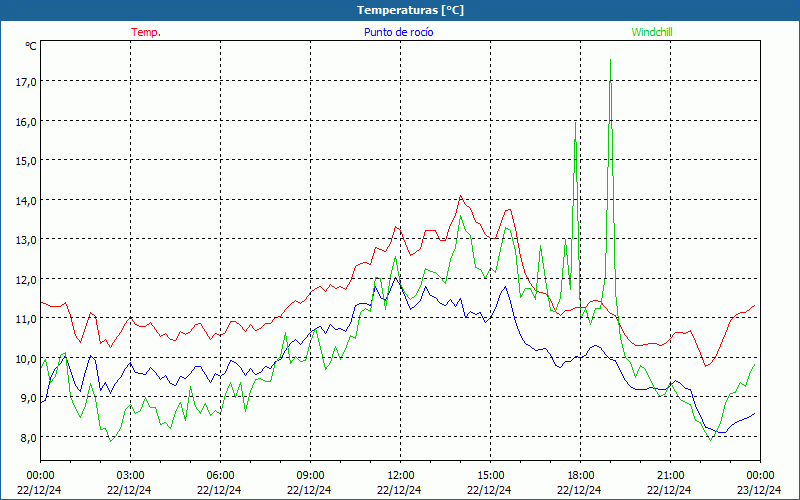Click the 12,0 y-axis label
This screenshot has height=500, width=800.
(x=26, y=279)
